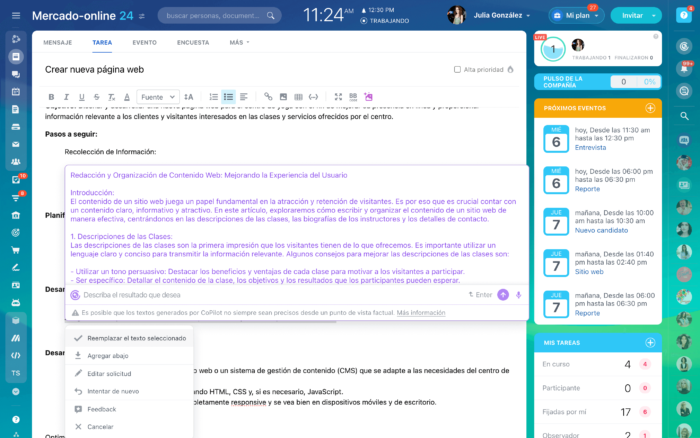Select the TAREA tab

point(102,42)
